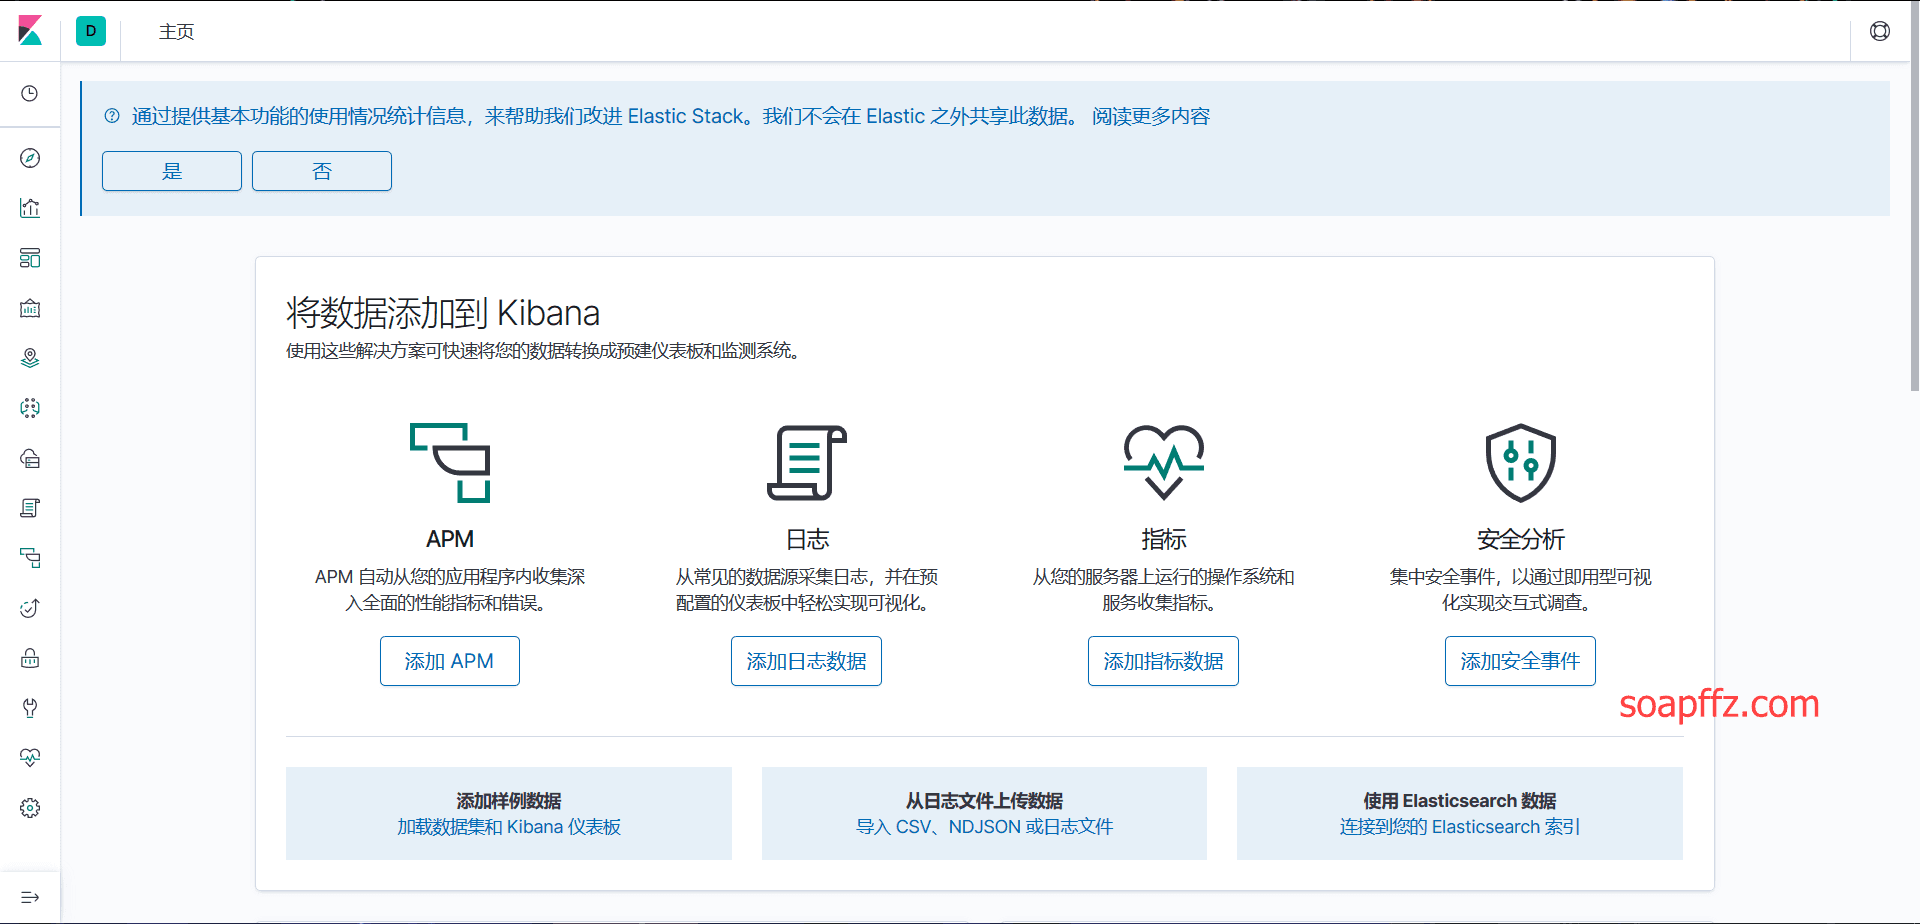Open Canvas icon in sidebar
This screenshot has height=924, width=1920.
point(30,308)
